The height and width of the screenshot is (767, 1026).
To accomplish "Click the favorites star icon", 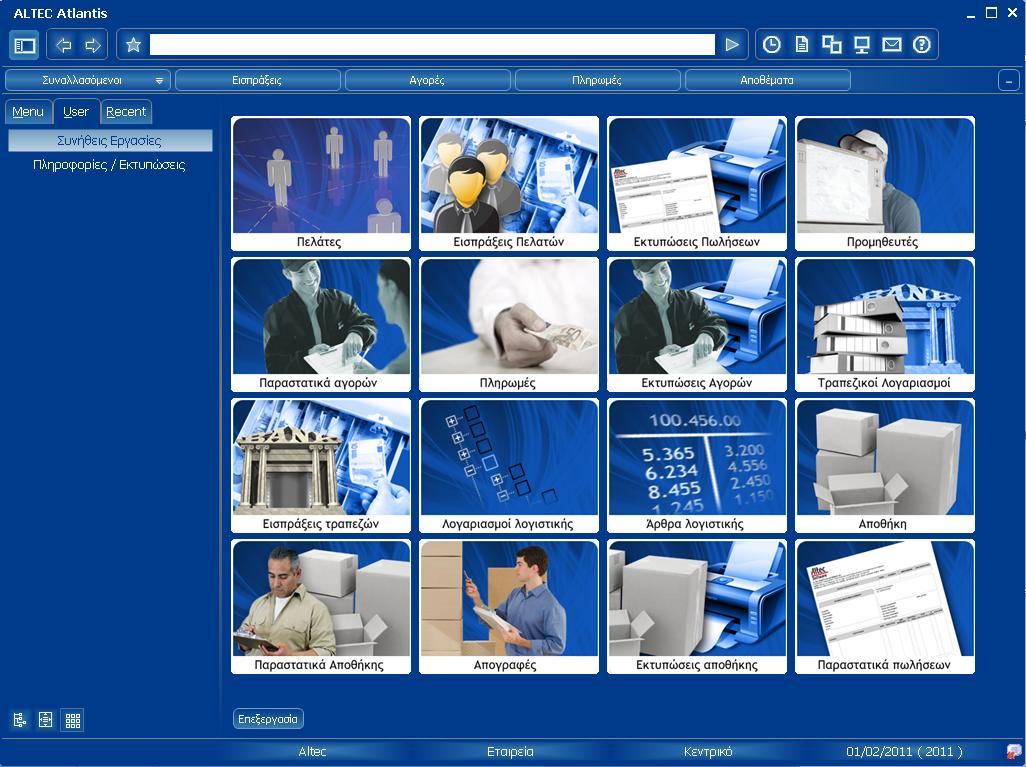I will [x=133, y=45].
